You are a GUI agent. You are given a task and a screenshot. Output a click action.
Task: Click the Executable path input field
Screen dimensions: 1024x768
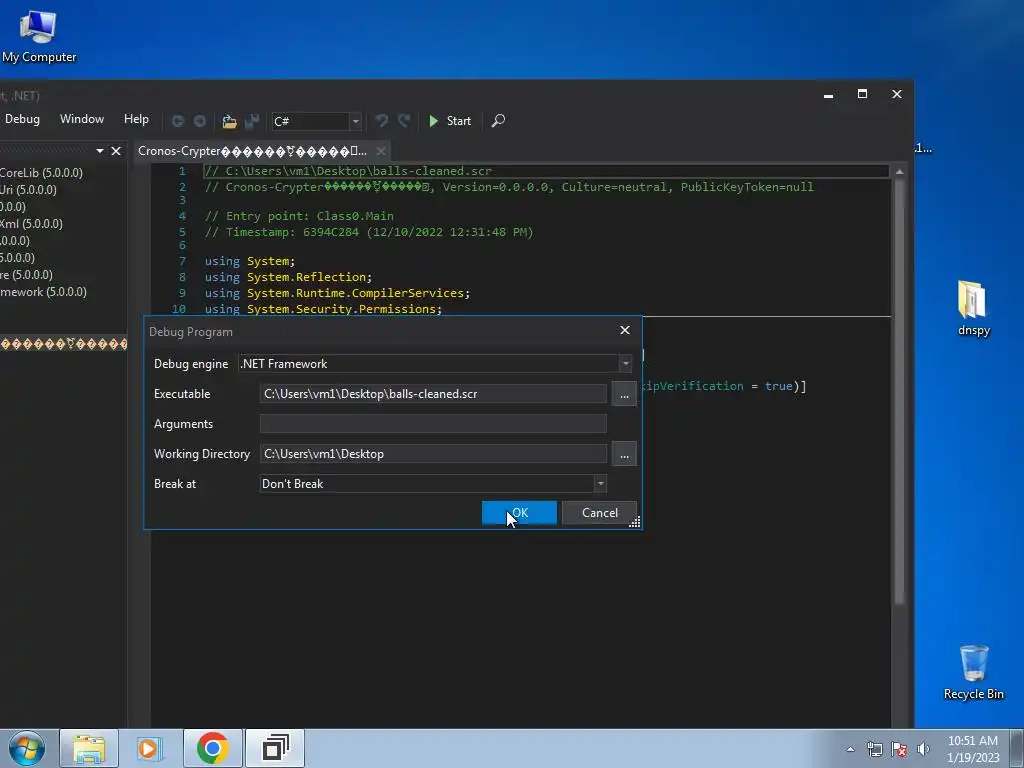[x=433, y=394]
